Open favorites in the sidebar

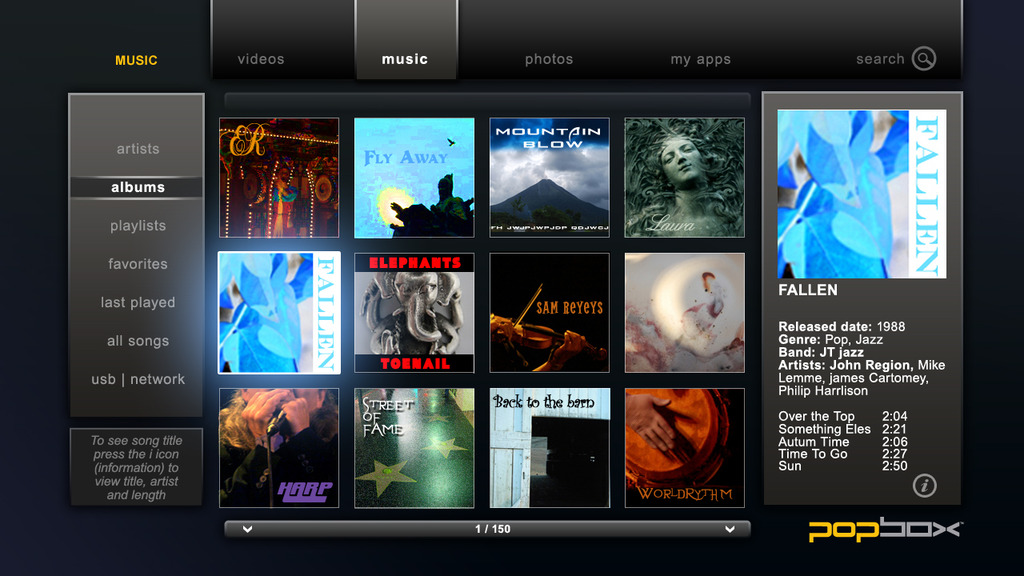[x=138, y=264]
